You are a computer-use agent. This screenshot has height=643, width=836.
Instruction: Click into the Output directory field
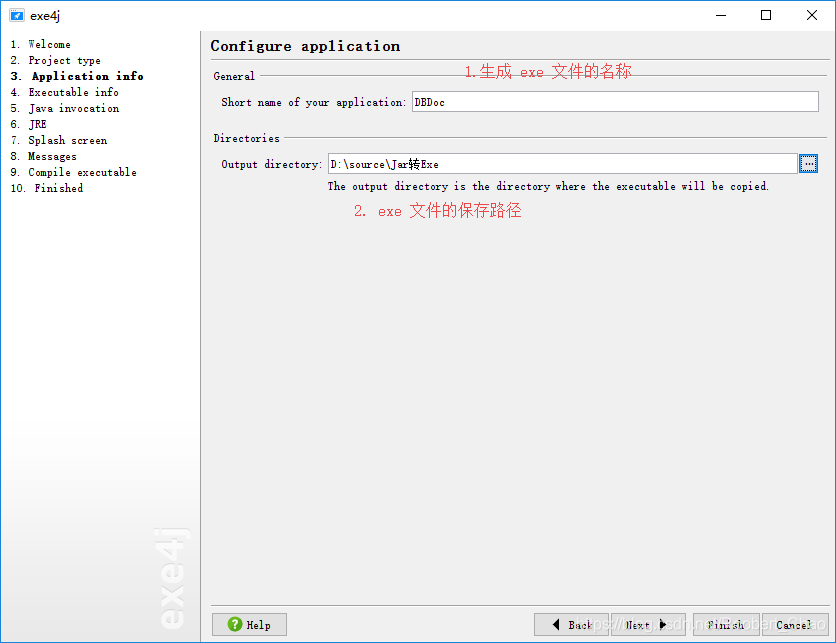tap(562, 164)
